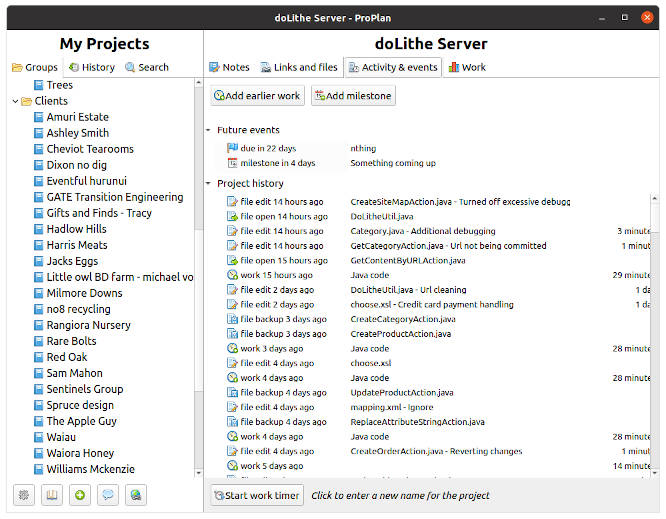The width and height of the screenshot is (666, 519).
Task: Select 'Something coming up' milestone text
Action: (x=393, y=163)
